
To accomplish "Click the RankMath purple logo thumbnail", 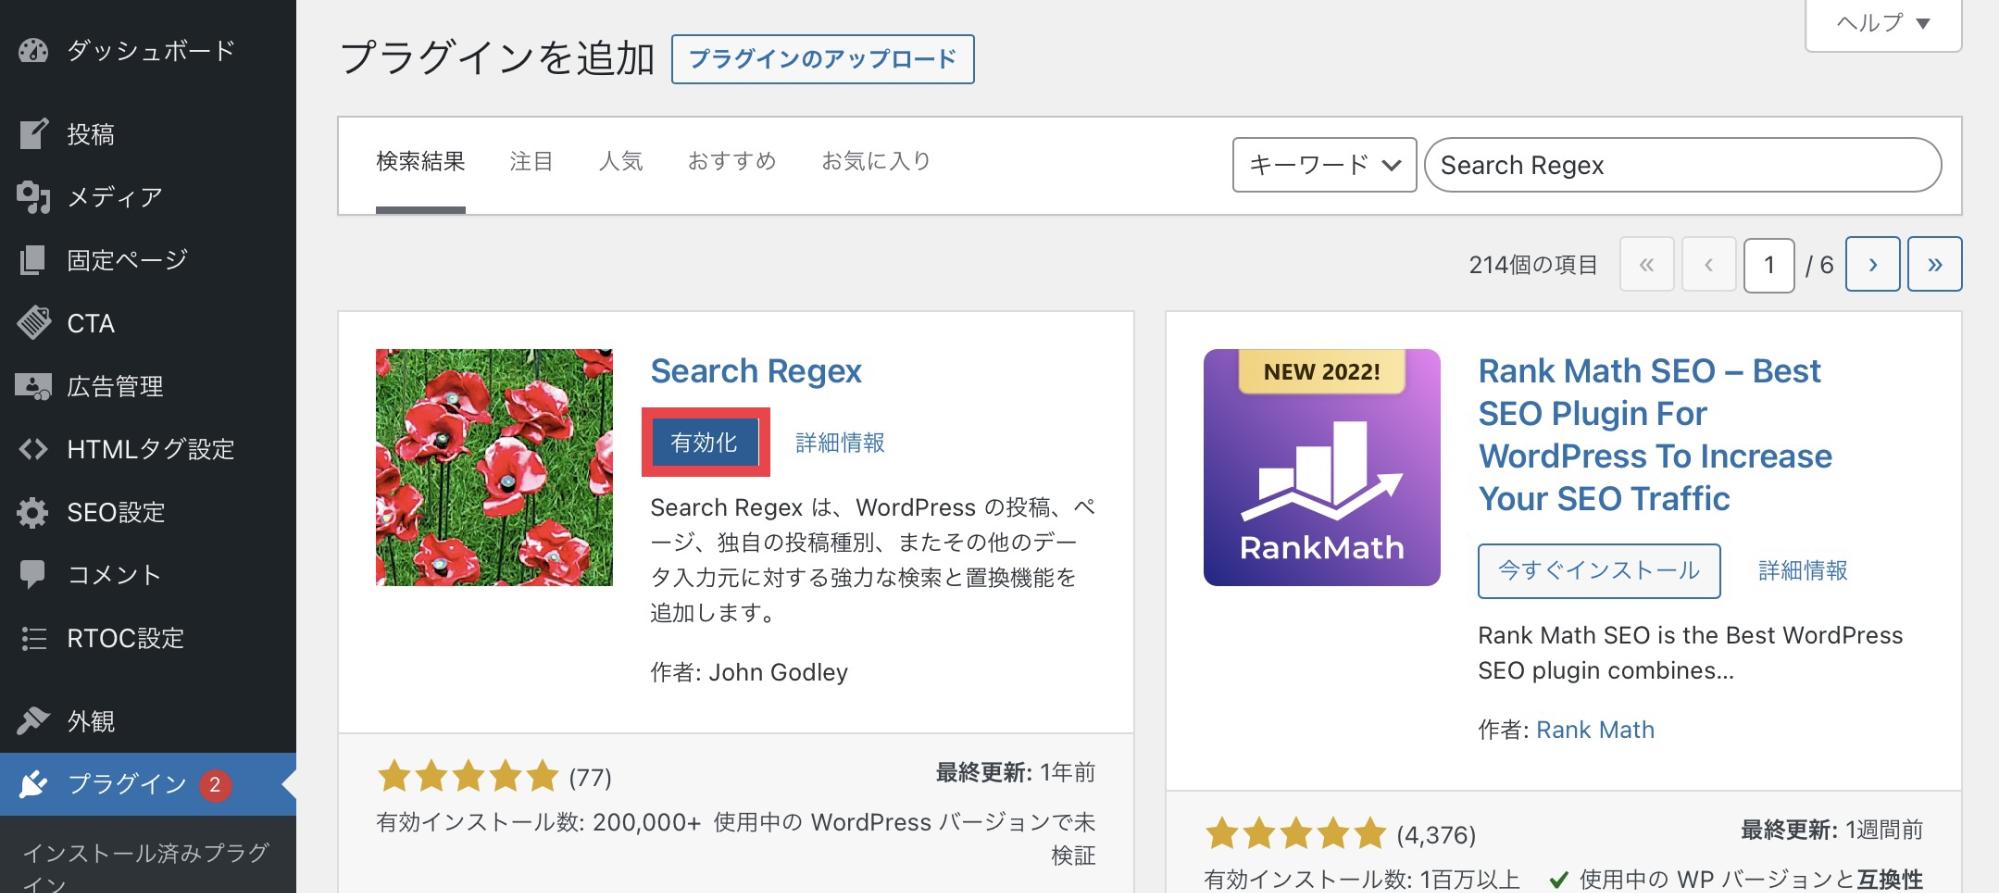I will (1322, 467).
